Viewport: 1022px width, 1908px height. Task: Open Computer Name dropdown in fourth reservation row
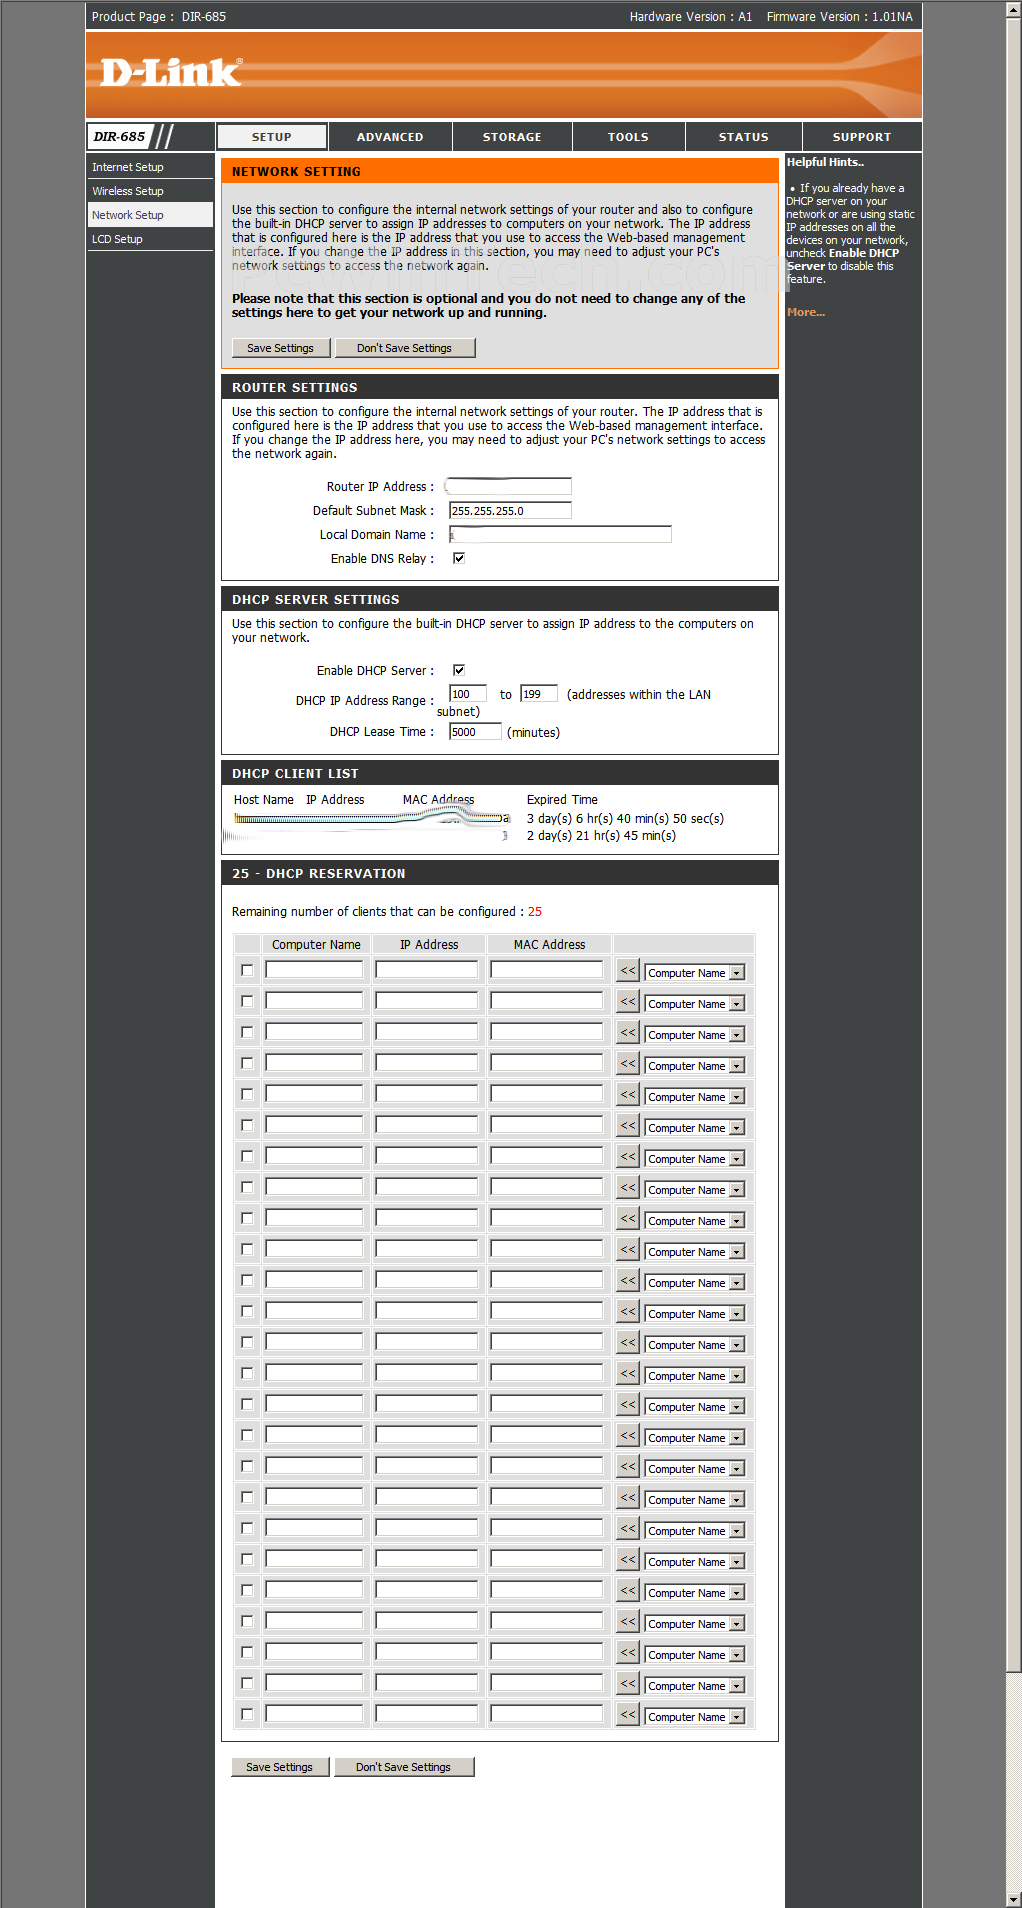(x=695, y=1066)
